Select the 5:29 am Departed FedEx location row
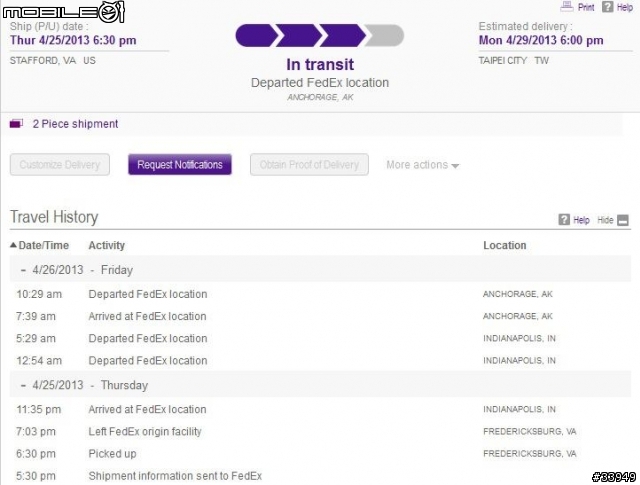 coord(320,338)
